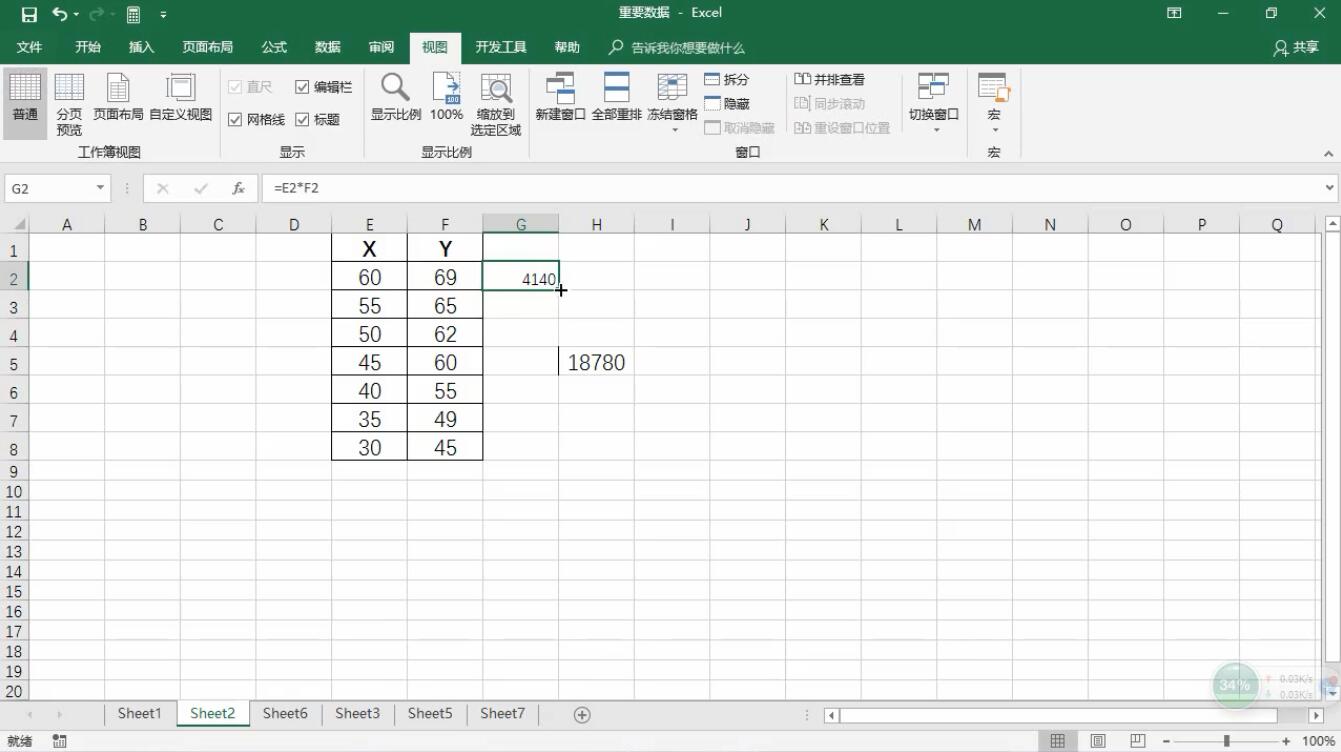Select cell H5 containing 18780
This screenshot has height=752, width=1341.
pos(596,362)
